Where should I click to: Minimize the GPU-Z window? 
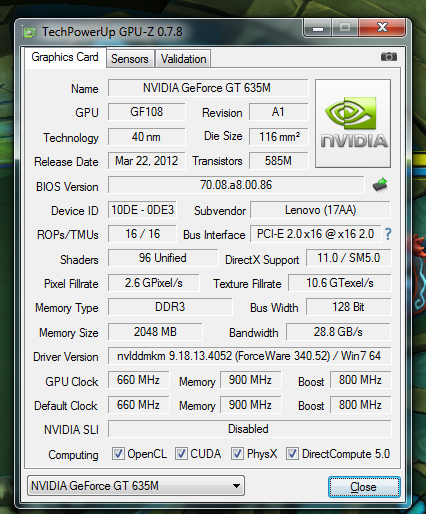[318, 28]
